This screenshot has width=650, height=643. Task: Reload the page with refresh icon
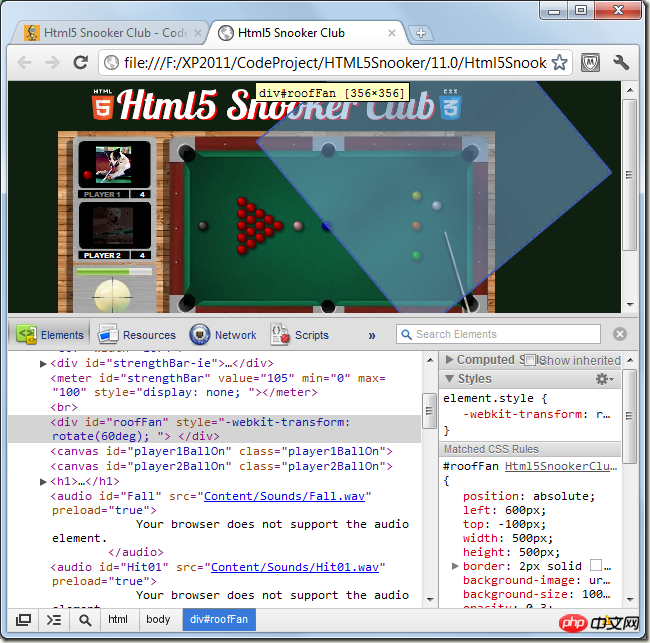coord(80,63)
